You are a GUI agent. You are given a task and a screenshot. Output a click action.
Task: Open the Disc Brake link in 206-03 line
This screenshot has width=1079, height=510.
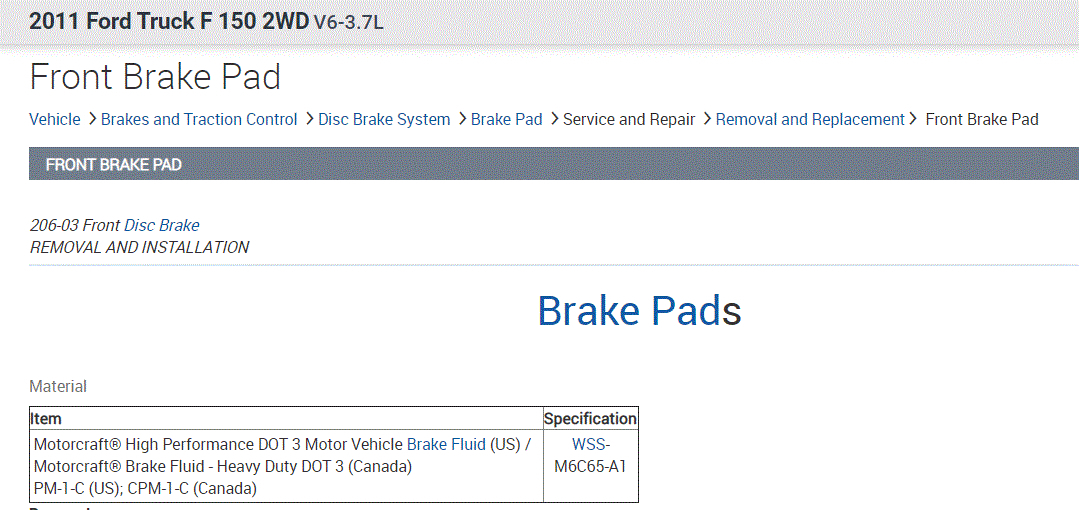point(162,226)
